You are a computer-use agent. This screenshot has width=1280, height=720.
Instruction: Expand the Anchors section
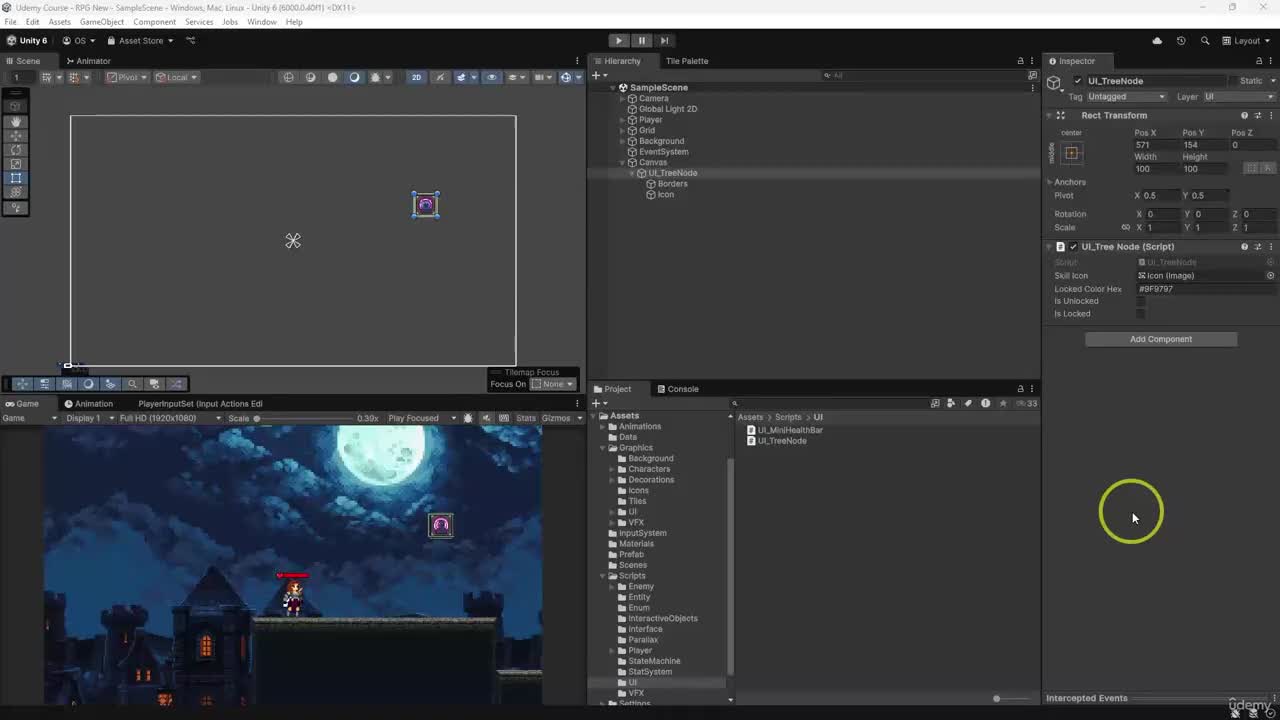tap(1050, 182)
